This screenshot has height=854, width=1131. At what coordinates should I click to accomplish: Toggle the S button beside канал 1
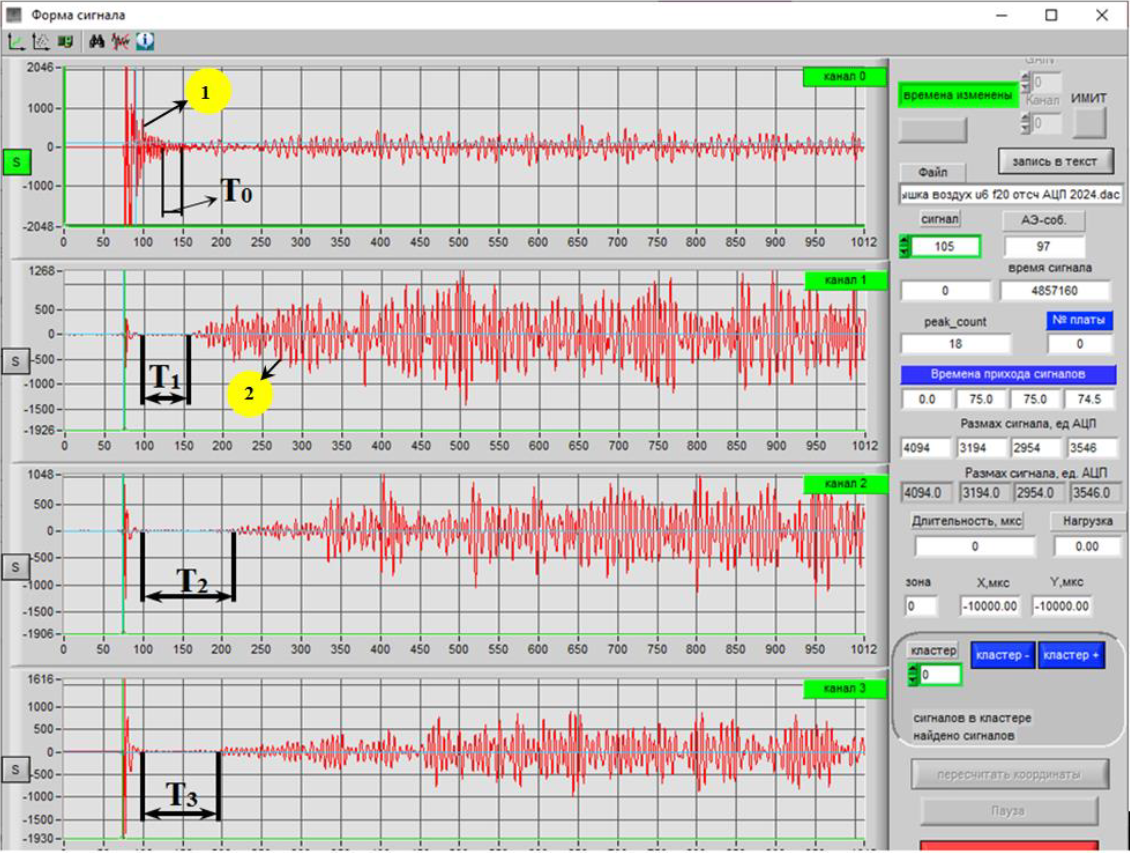(x=15, y=362)
